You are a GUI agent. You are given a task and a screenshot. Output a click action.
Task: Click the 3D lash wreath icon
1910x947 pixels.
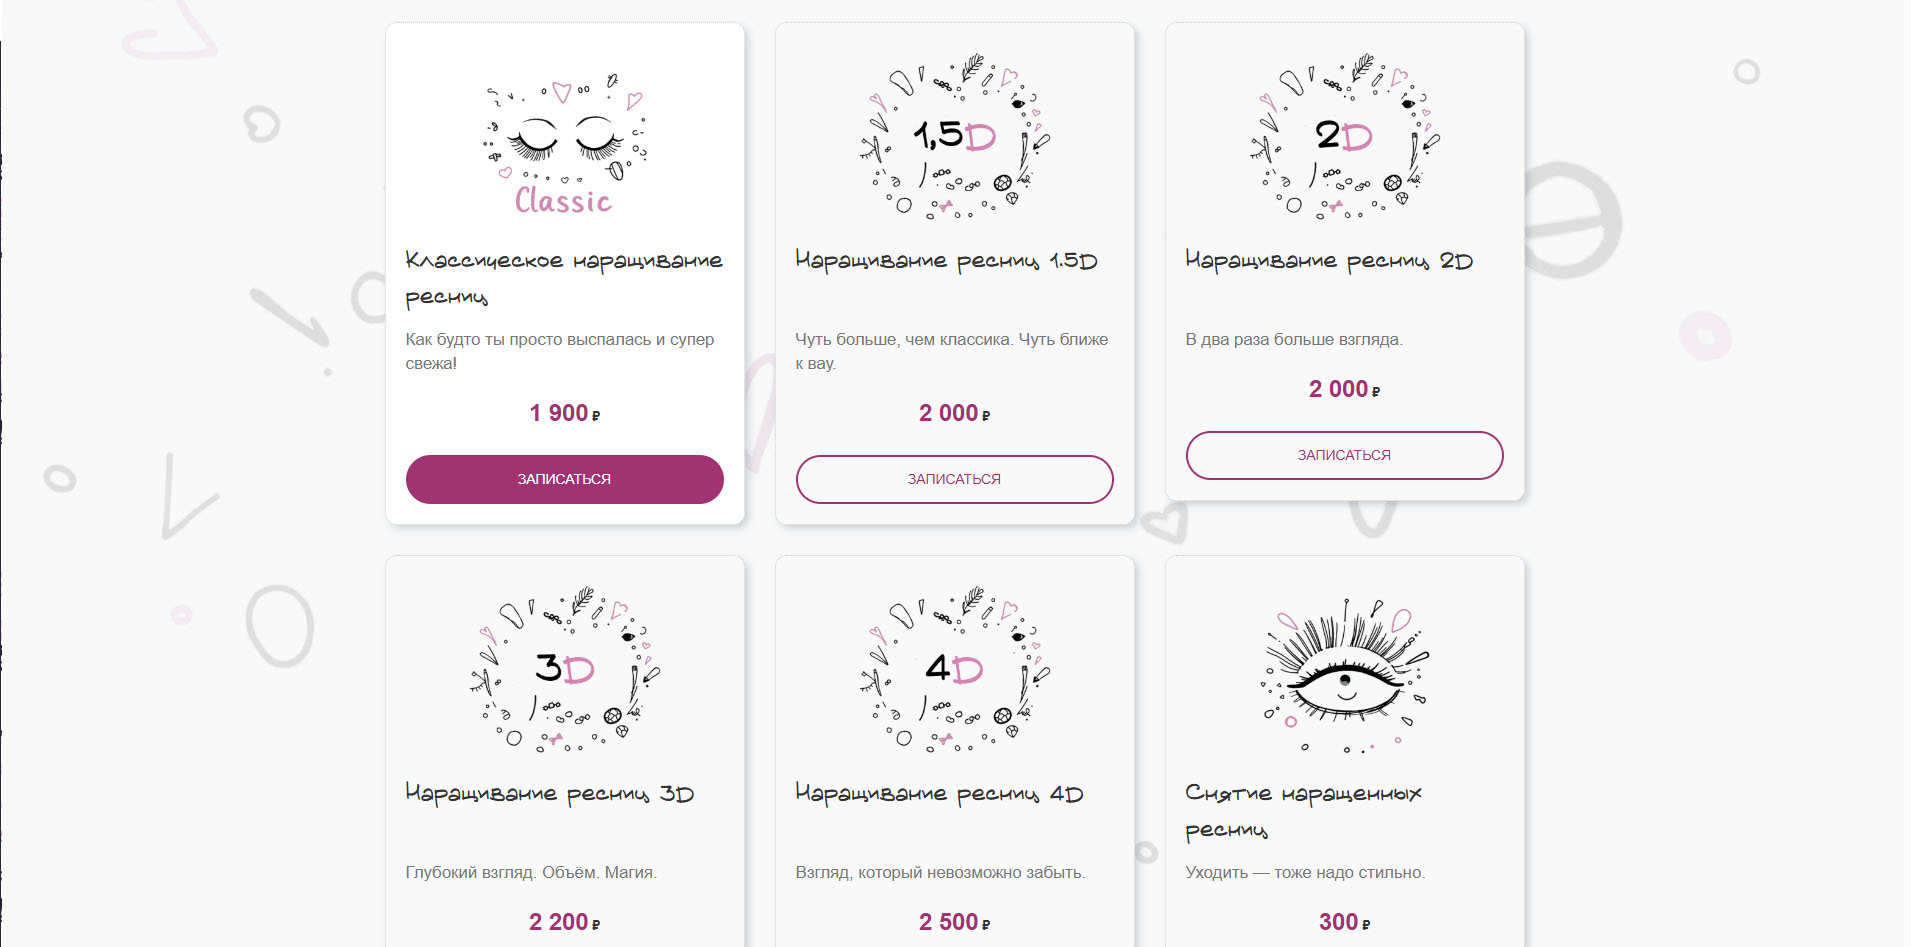pyautogui.click(x=565, y=669)
